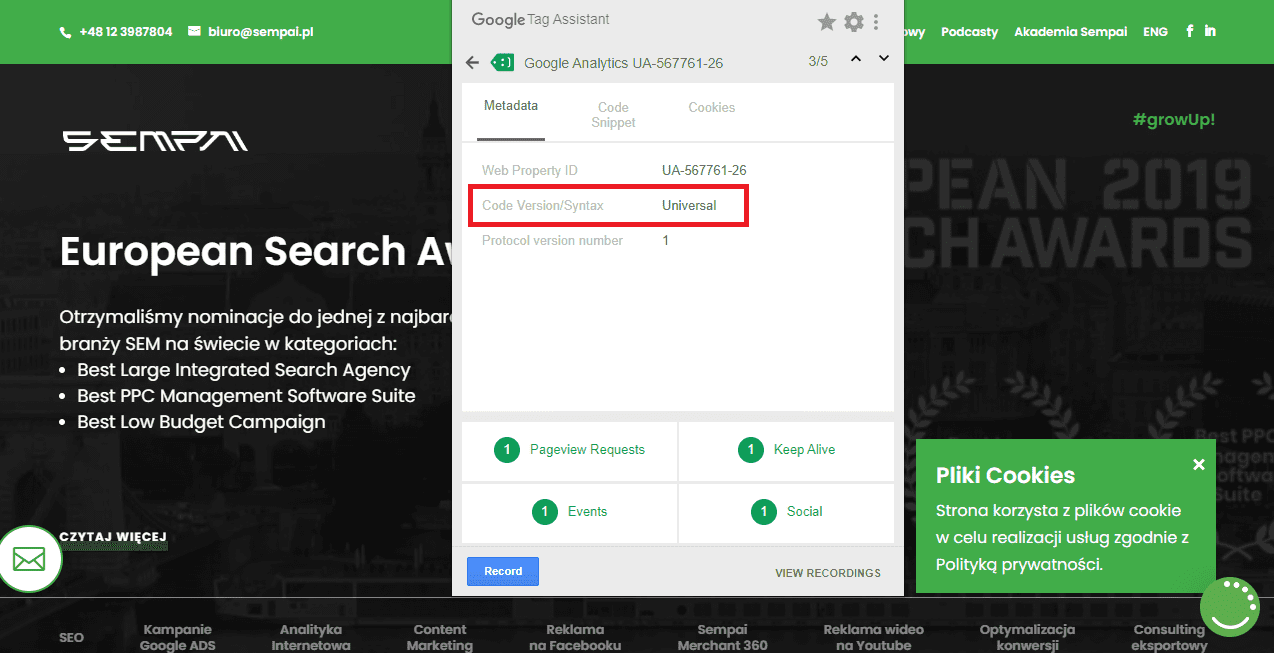Open the Facebook icon in top bar

(1189, 31)
